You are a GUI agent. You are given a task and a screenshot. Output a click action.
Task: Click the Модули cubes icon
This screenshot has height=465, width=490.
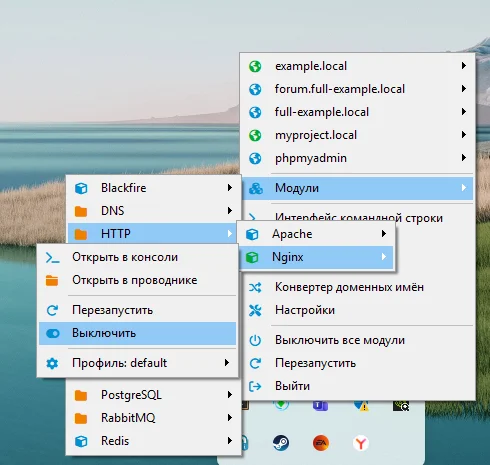256,188
